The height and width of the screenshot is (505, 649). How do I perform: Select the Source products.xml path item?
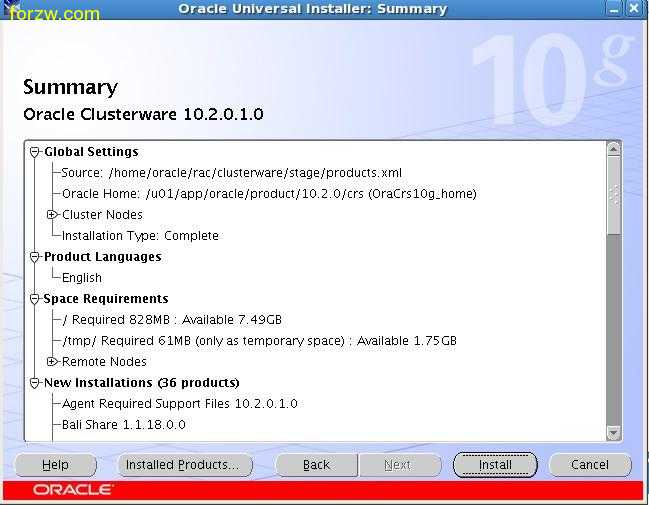tap(231, 173)
